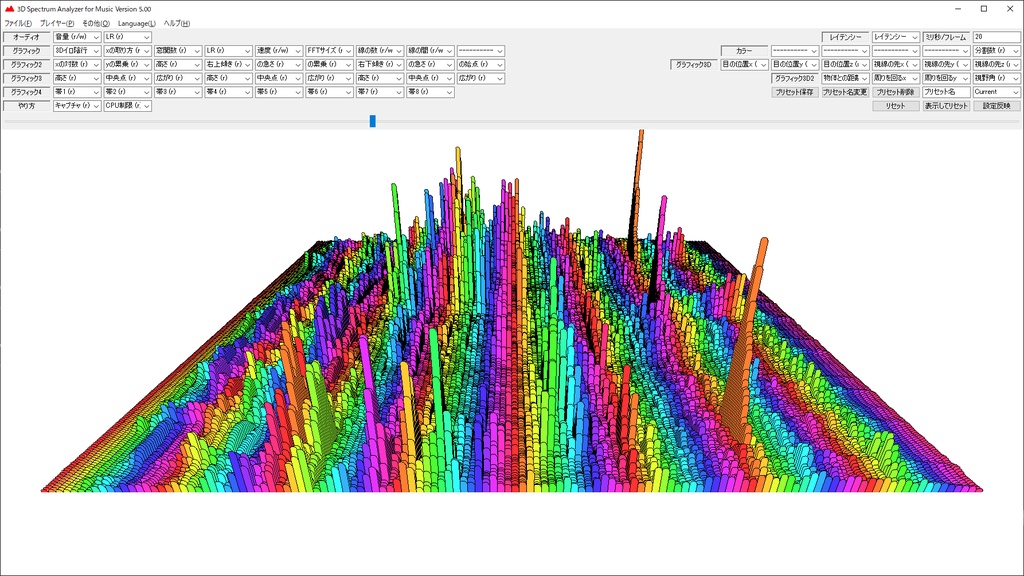Open the Current preset dropdown
Viewport: 1024px width, 576px height.
pyautogui.click(x=997, y=92)
